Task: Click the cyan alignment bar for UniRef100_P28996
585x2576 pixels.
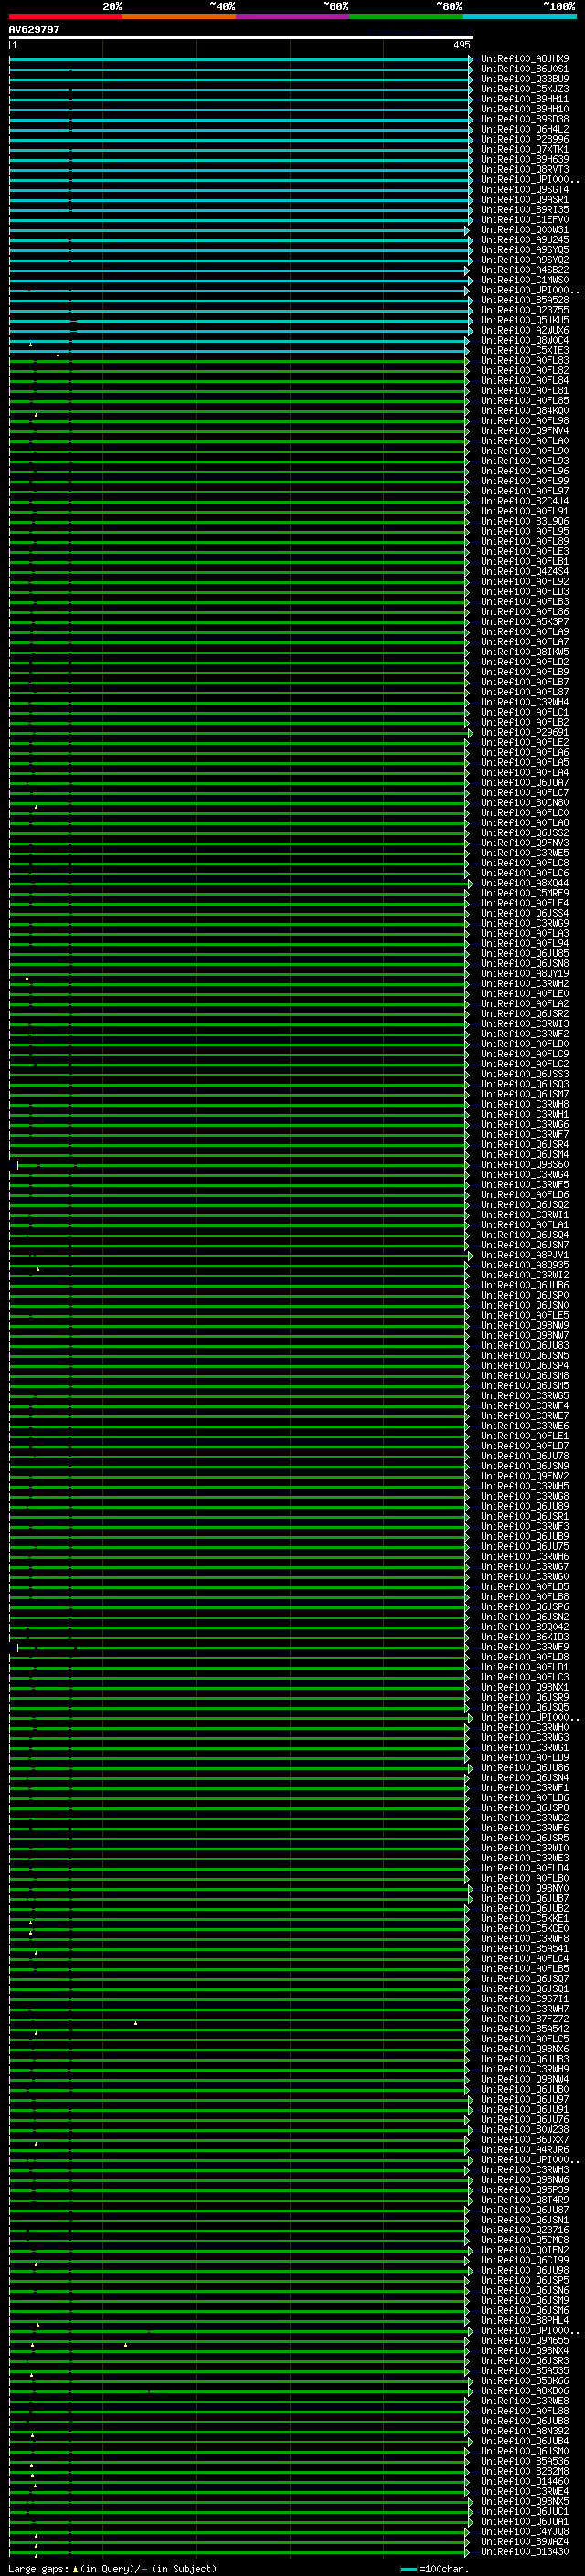Action: tap(240, 139)
